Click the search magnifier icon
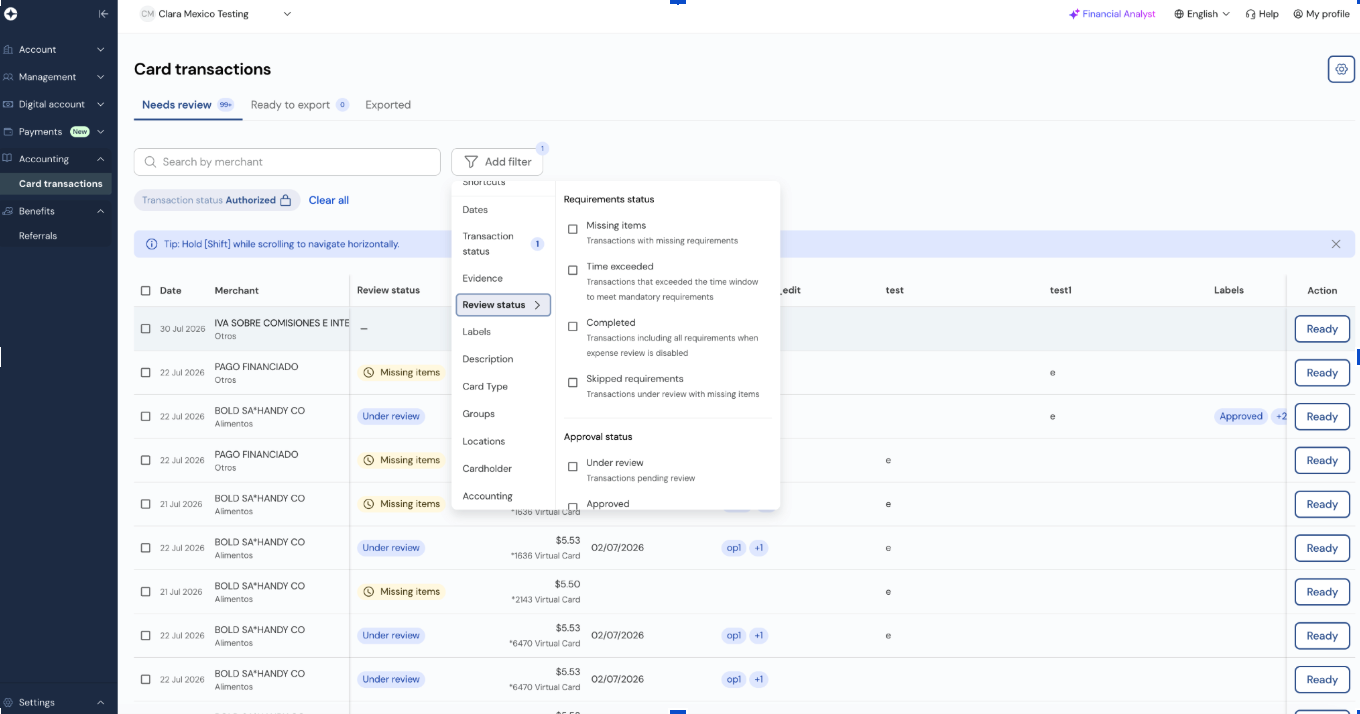This screenshot has height=714, width=1360. pos(151,162)
